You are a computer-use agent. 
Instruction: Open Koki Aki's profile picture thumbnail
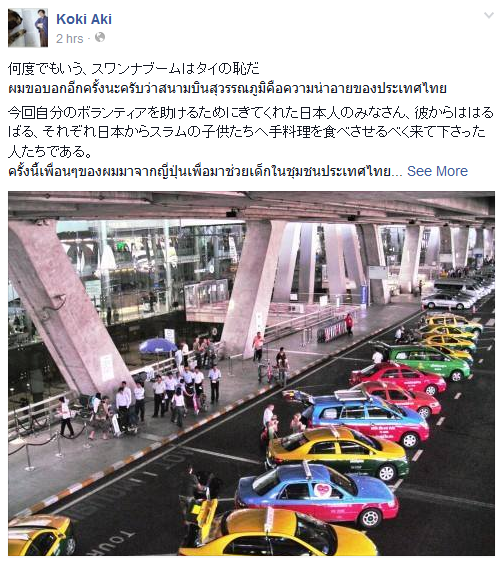point(28,28)
